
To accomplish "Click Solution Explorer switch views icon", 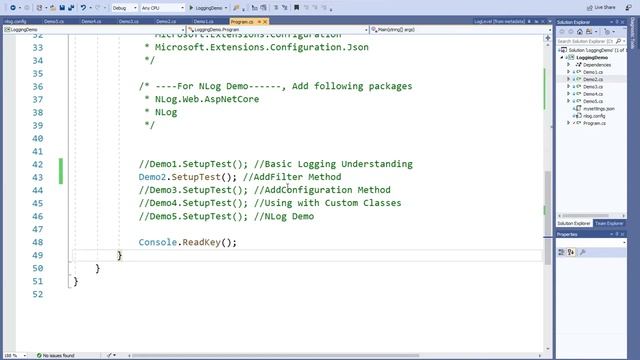I will click(x=589, y=32).
